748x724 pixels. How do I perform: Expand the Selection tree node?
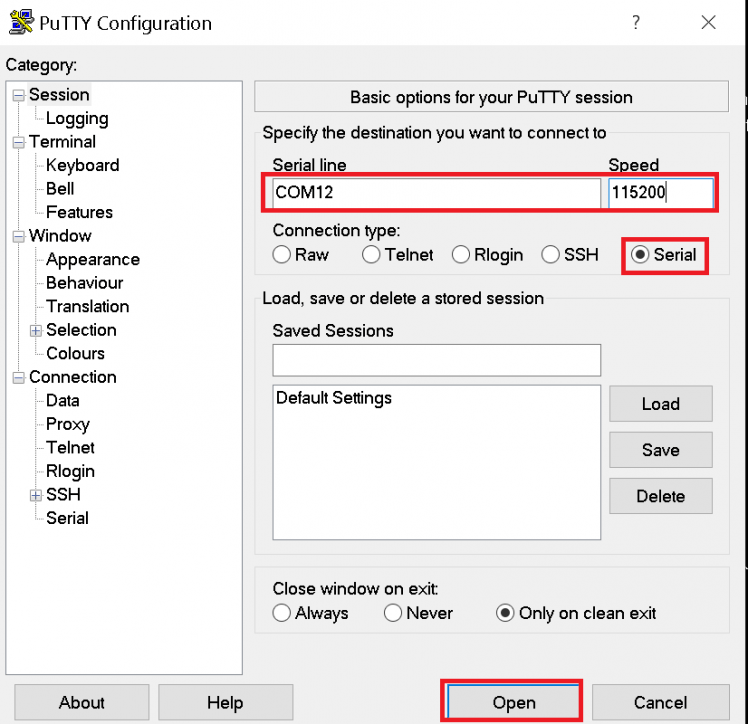point(36,330)
